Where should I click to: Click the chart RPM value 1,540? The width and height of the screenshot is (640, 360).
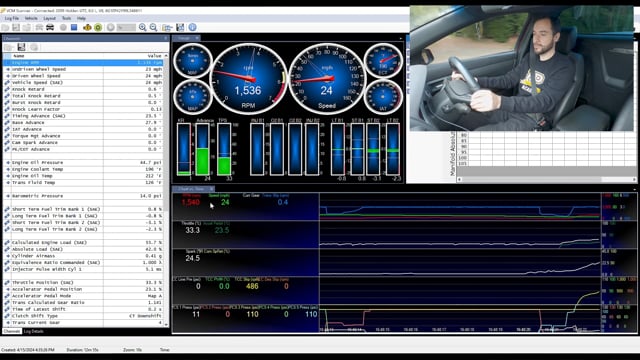coord(191,202)
